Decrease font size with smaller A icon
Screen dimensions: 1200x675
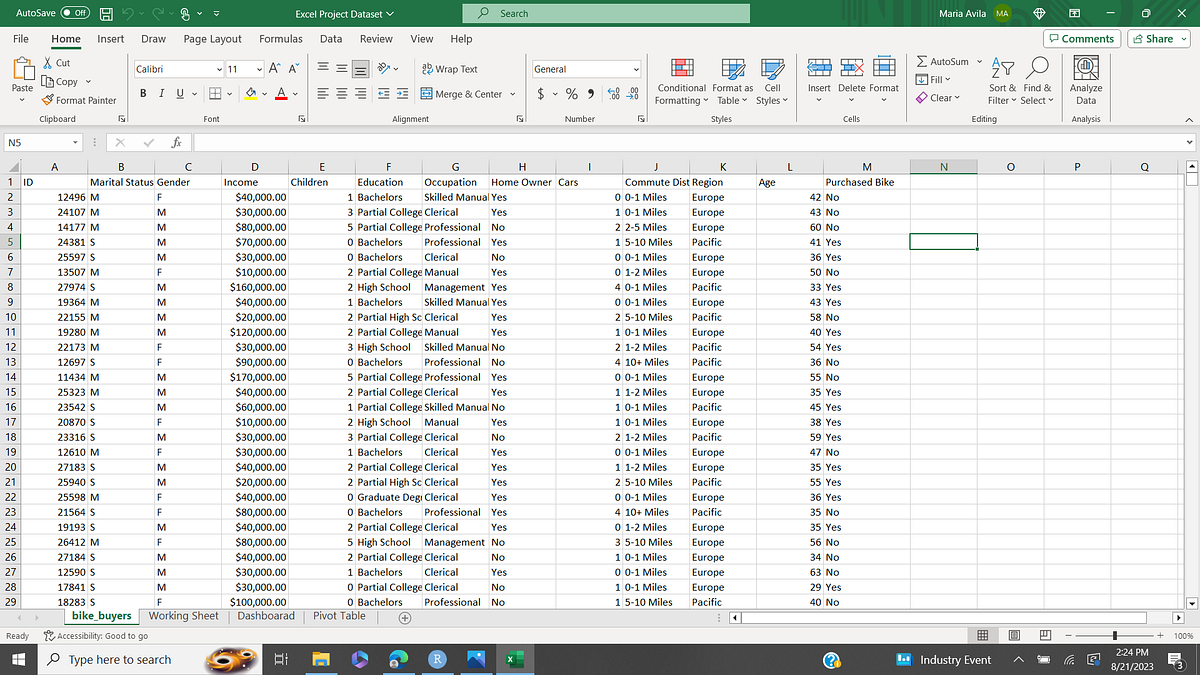coord(293,69)
